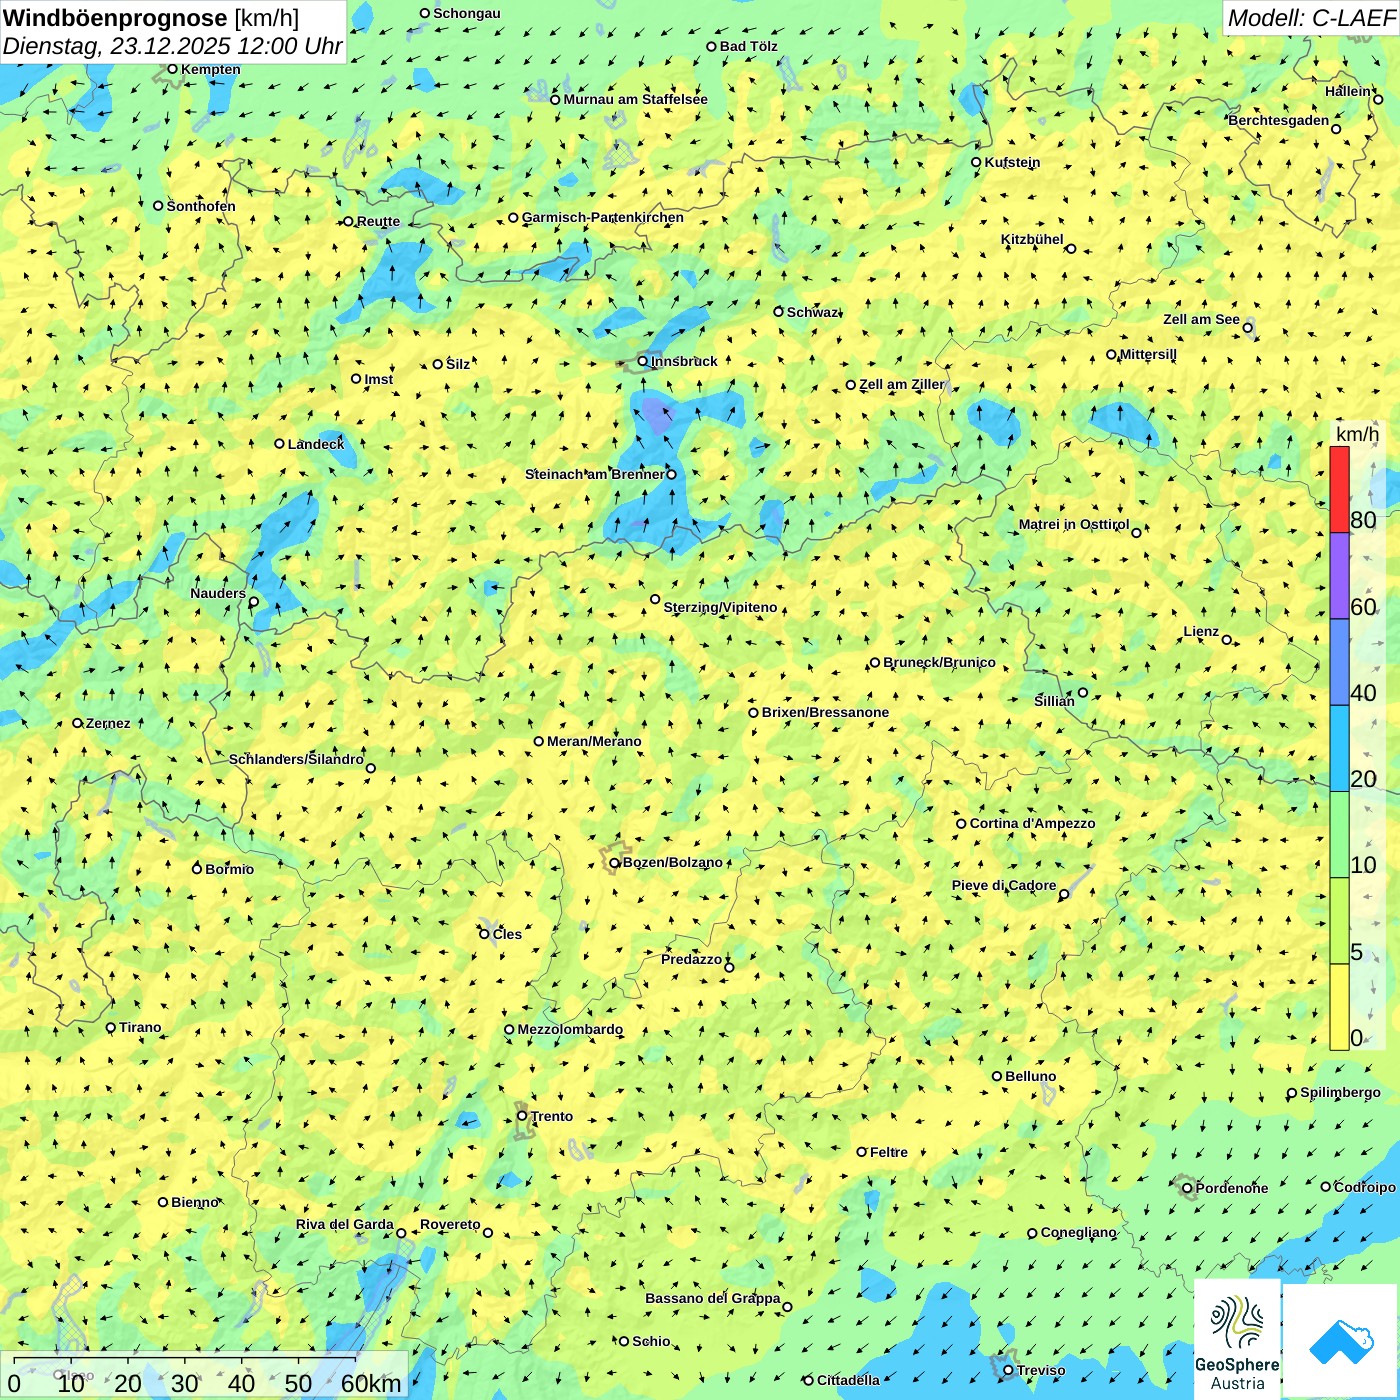Choose the pale yellow 0–5 km/h legend color
The height and width of the screenshot is (1400, 1400).
coord(1339,1007)
